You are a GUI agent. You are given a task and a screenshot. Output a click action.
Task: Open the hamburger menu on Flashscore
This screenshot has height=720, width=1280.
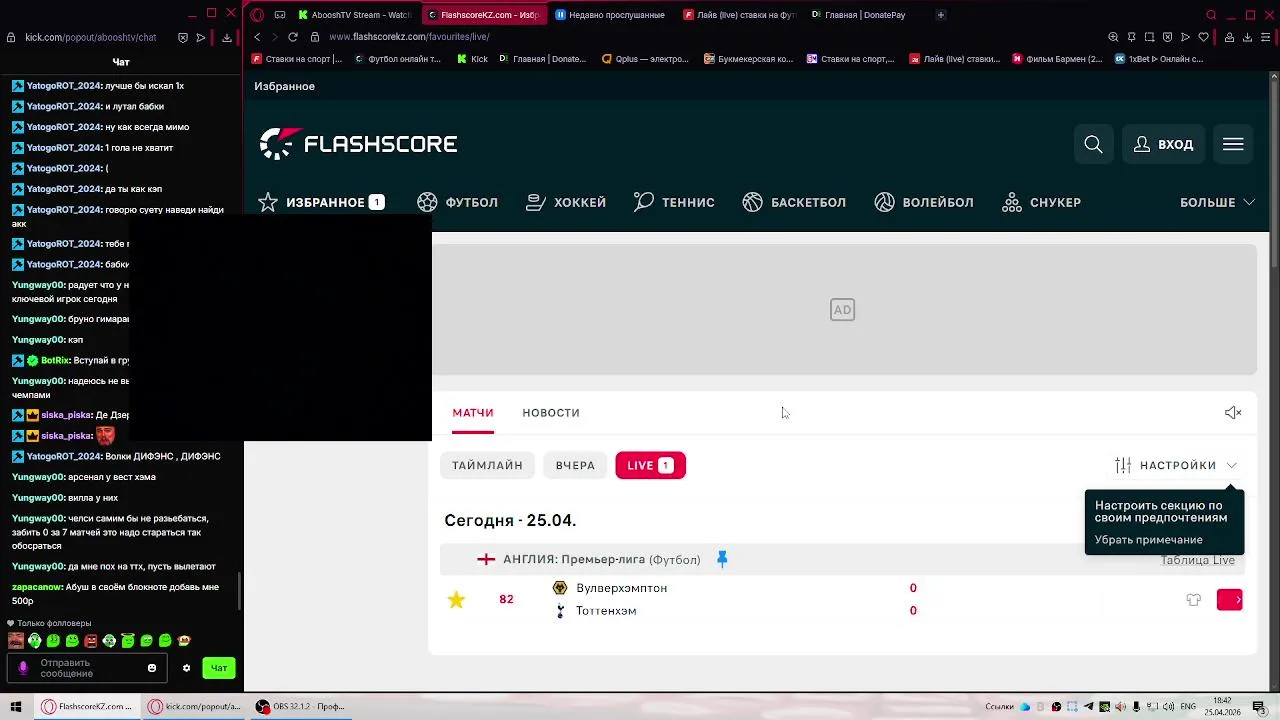[1233, 145]
